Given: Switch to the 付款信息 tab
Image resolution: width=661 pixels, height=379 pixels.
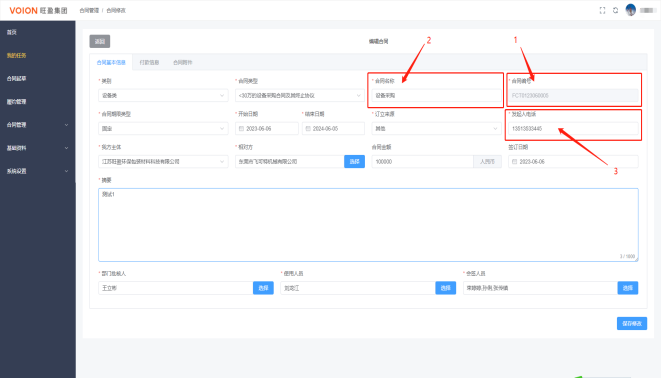Looking at the screenshot, I should point(149,62).
